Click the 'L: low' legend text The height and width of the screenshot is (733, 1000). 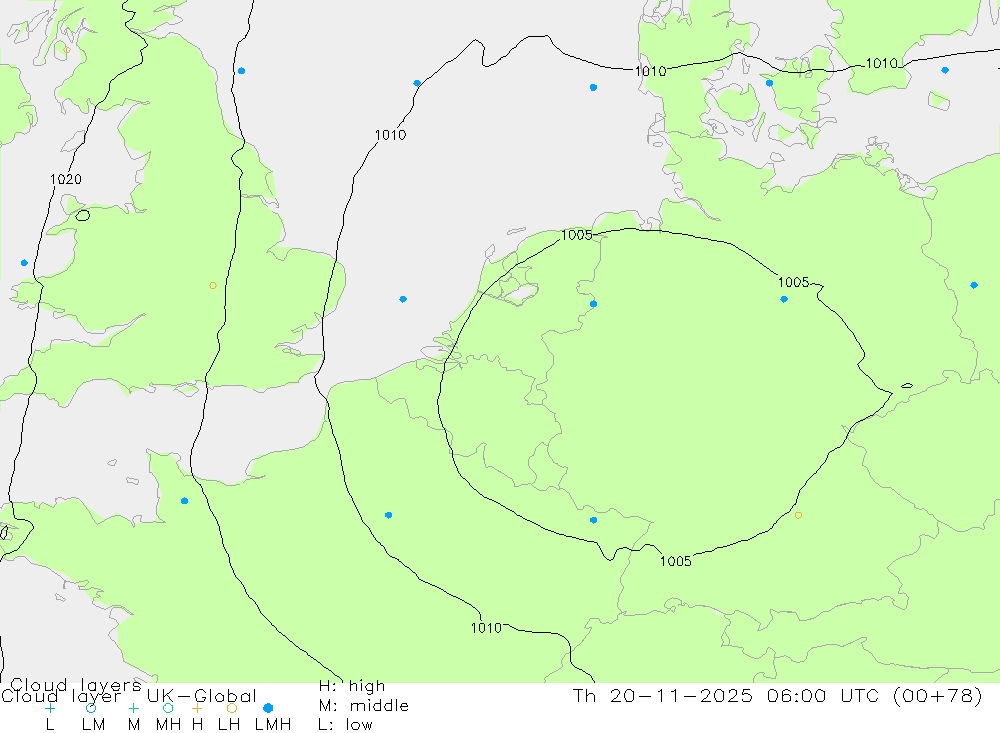click(x=346, y=725)
